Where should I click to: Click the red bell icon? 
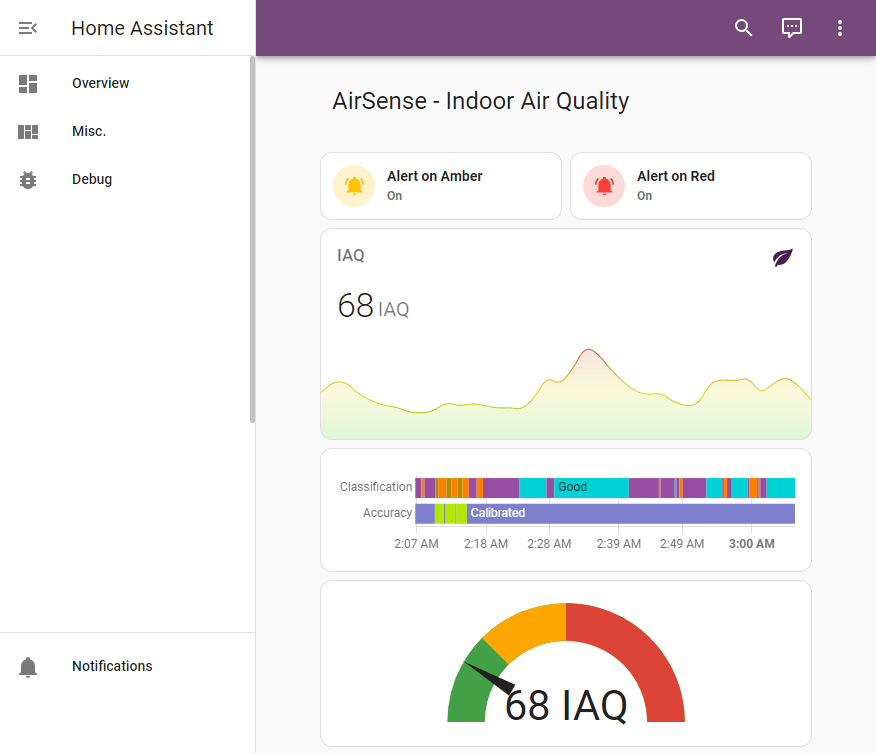[604, 186]
